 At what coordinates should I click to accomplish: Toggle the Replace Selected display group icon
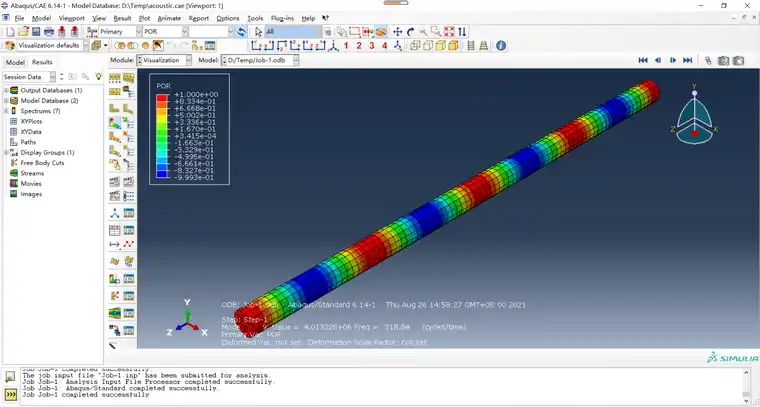(x=119, y=46)
